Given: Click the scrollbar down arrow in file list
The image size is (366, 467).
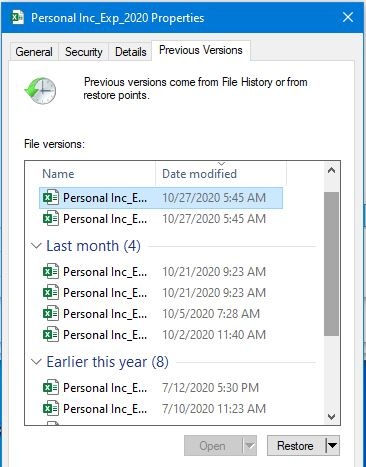Looking at the screenshot, I should coord(331,417).
